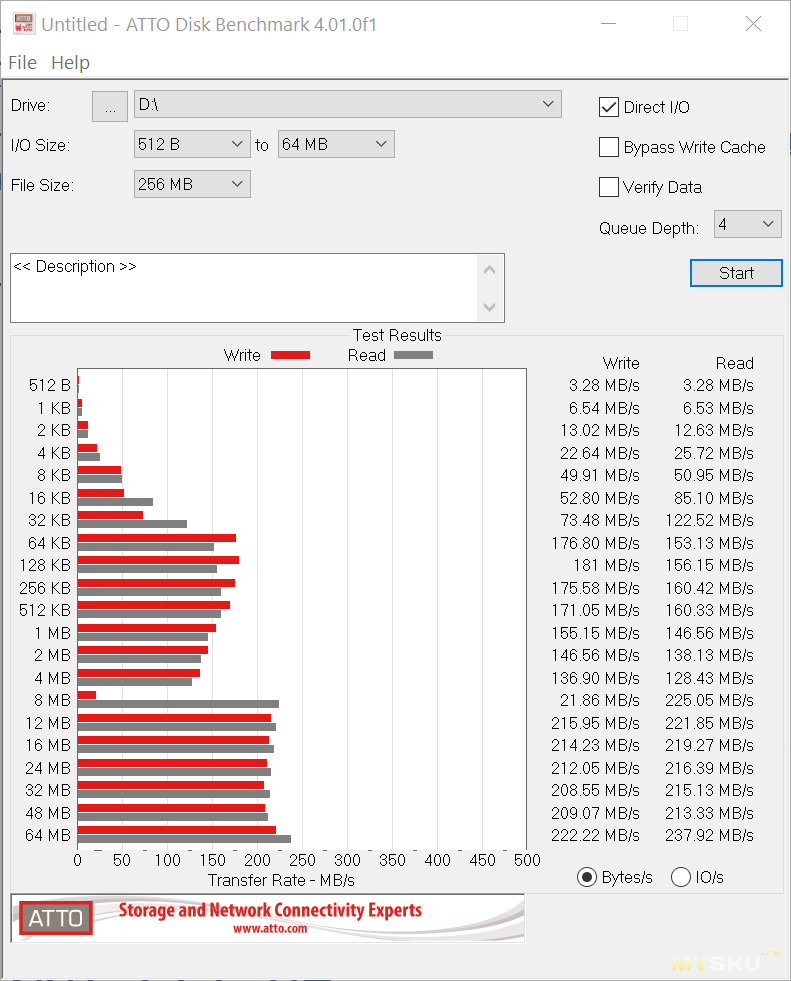Click write value 176.80 MB/s
This screenshot has height=981, width=791.
[596, 543]
